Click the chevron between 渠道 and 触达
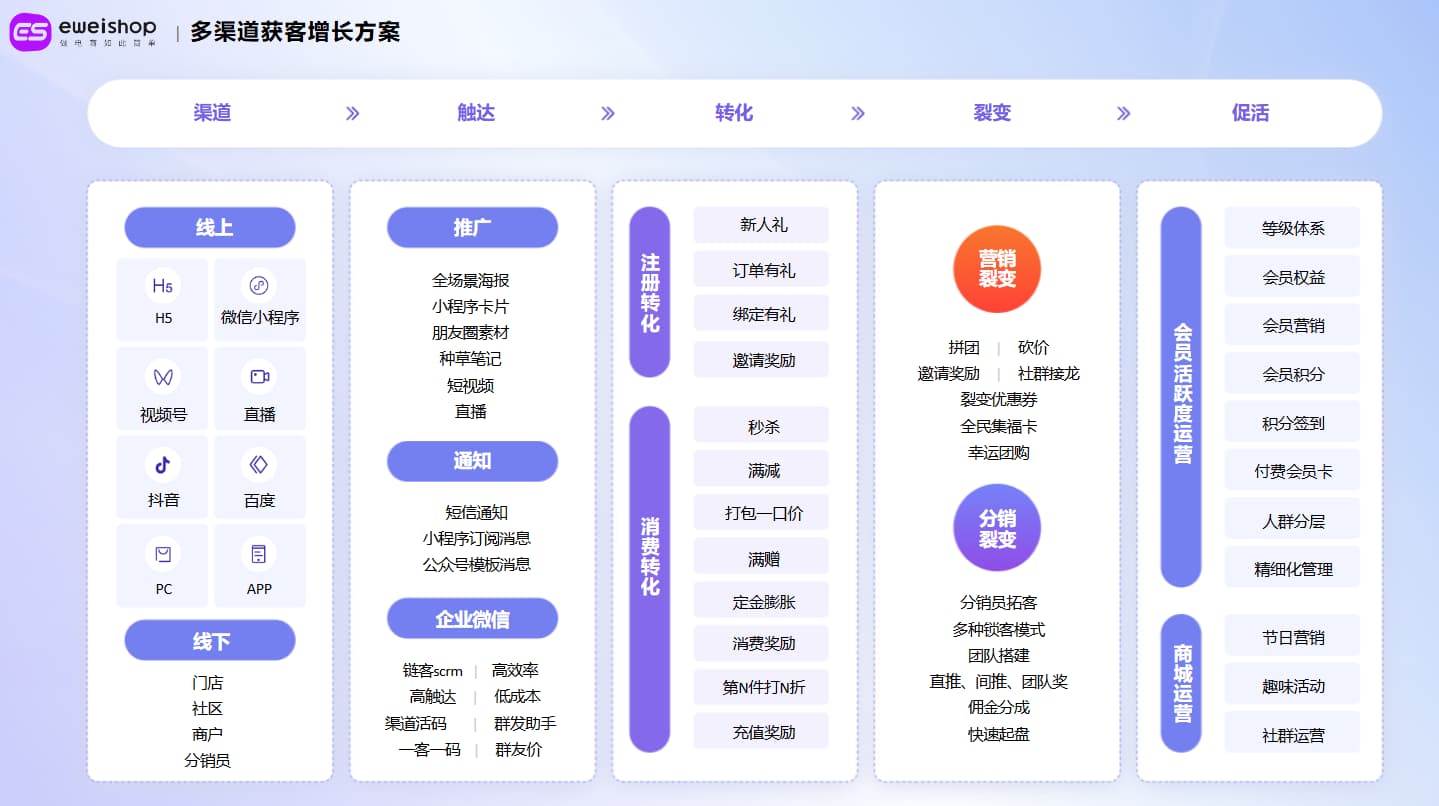Viewport: 1439px width, 806px height. point(352,114)
